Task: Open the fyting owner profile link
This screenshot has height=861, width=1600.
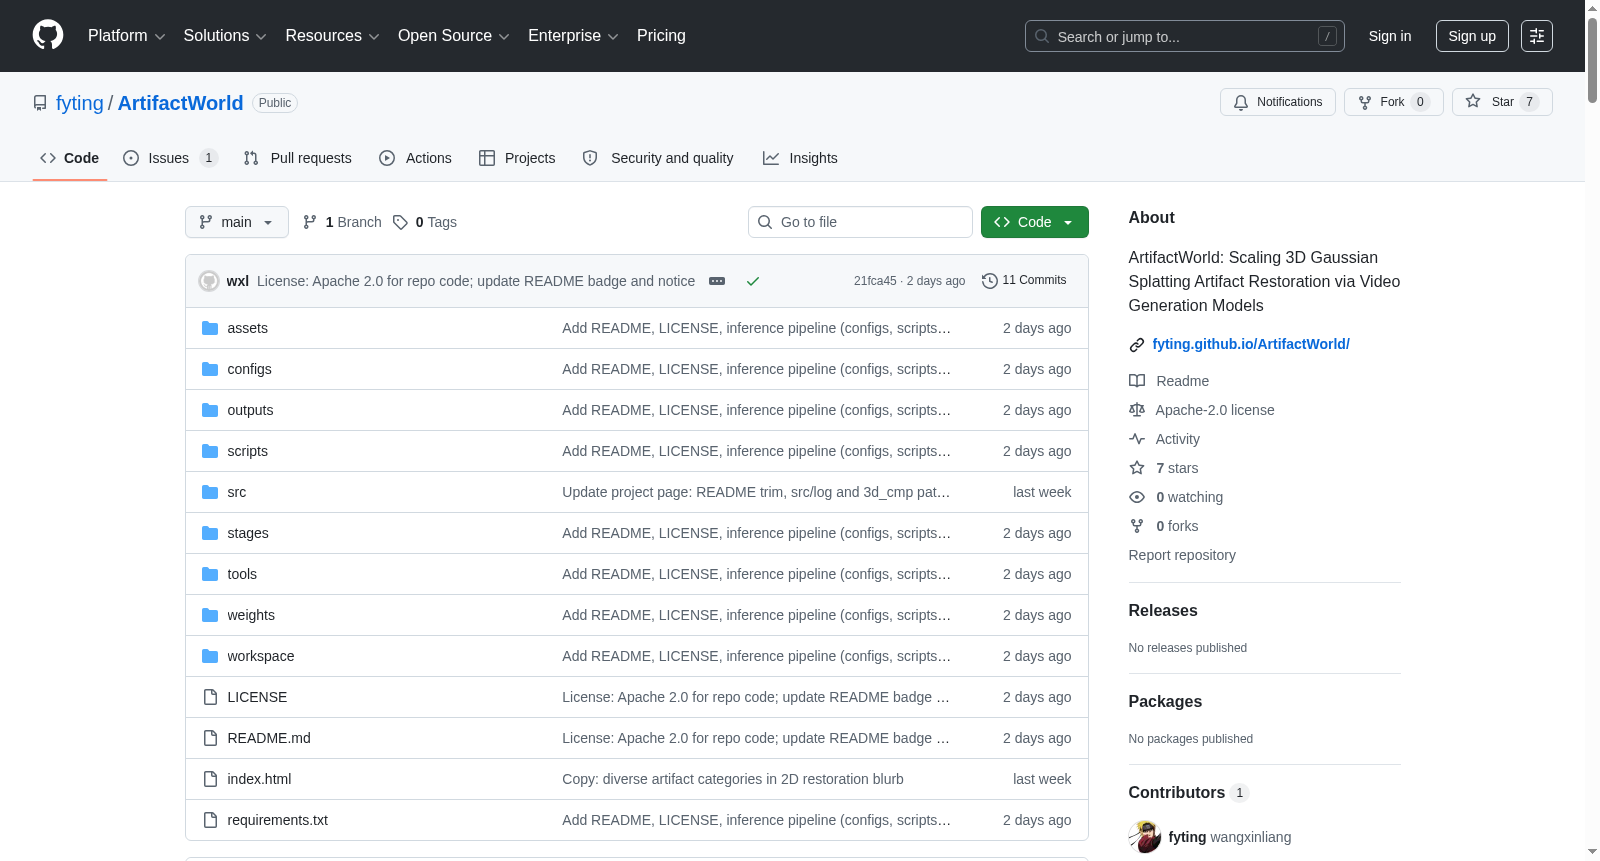Action: (80, 103)
